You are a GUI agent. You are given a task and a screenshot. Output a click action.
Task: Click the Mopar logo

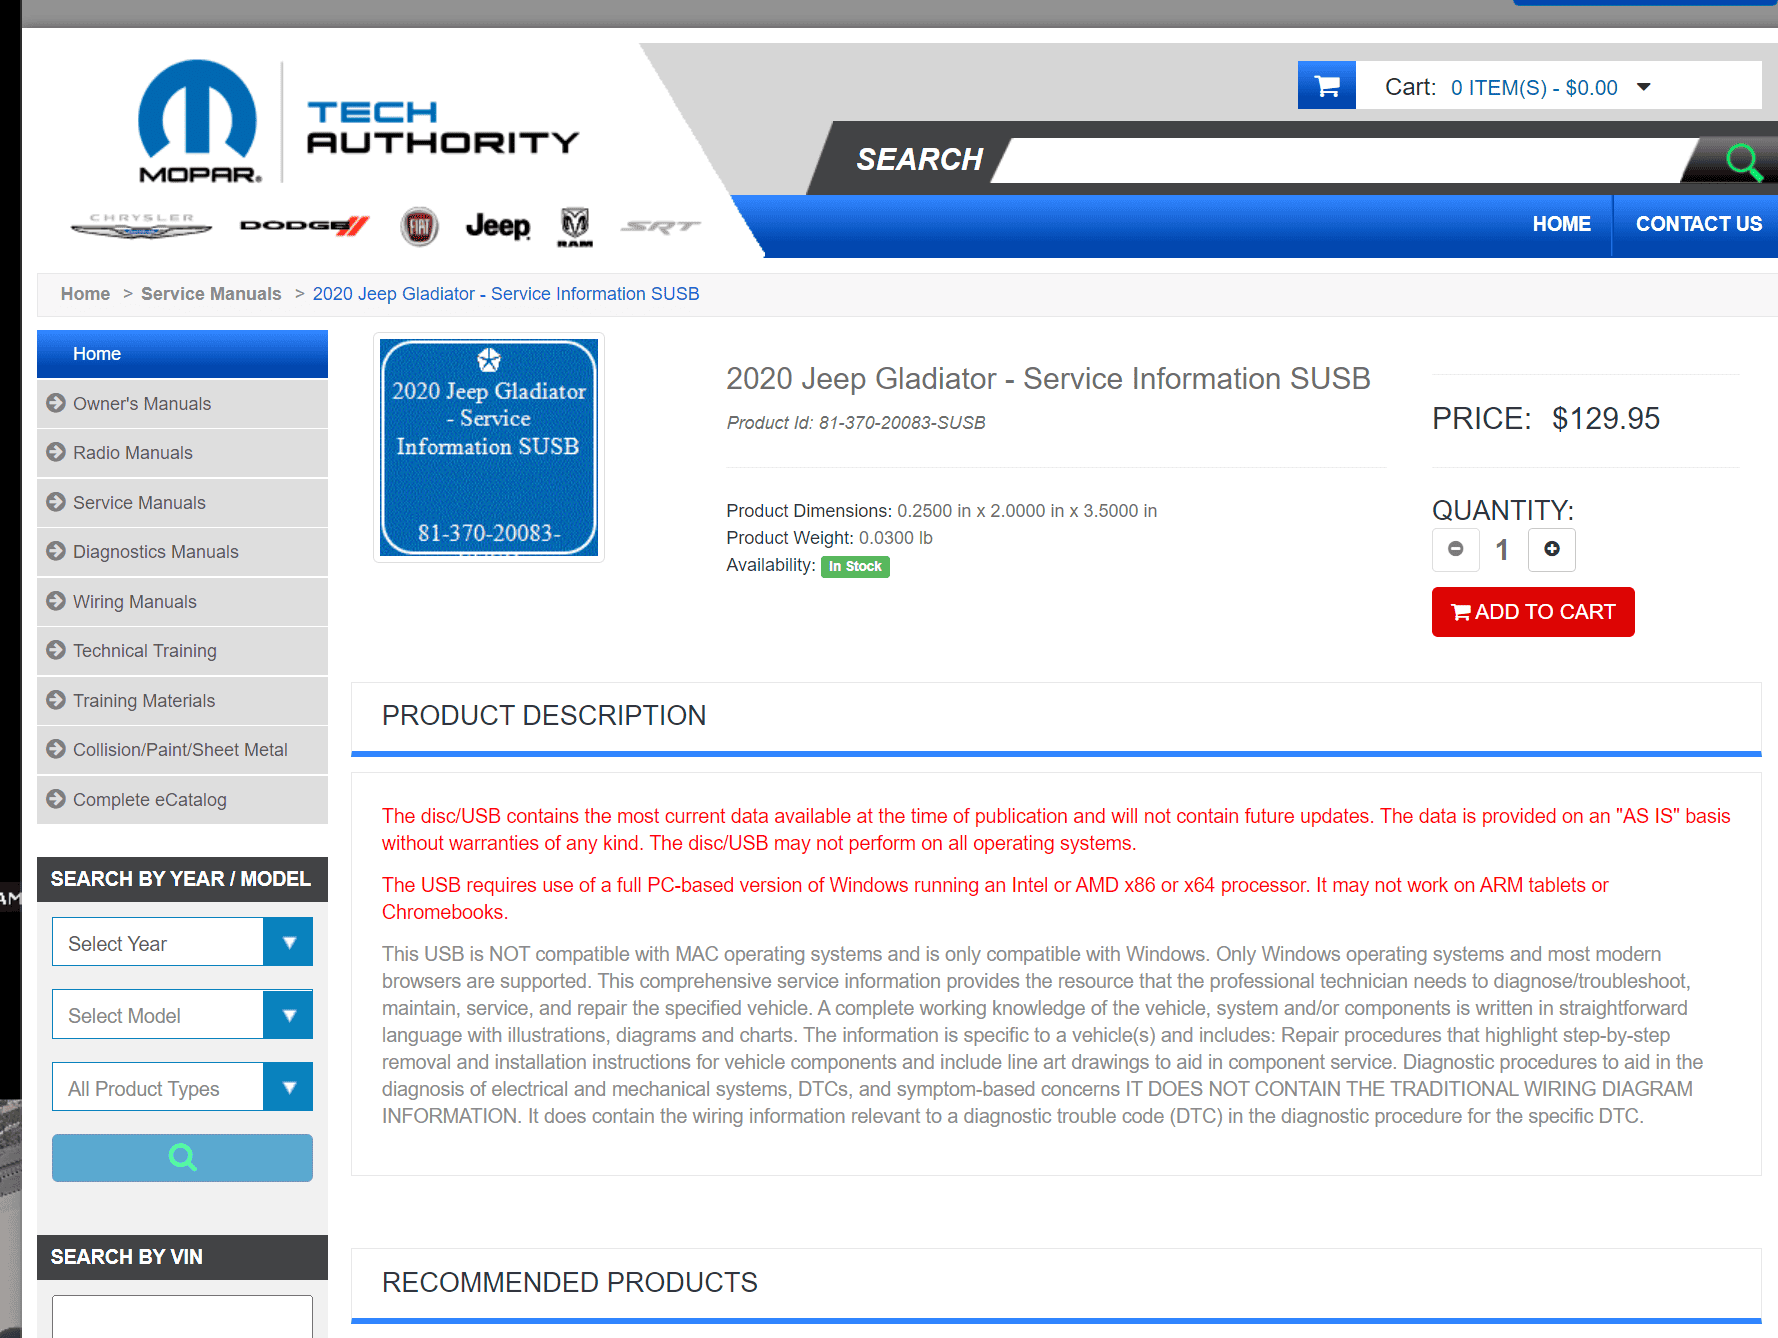tap(198, 121)
